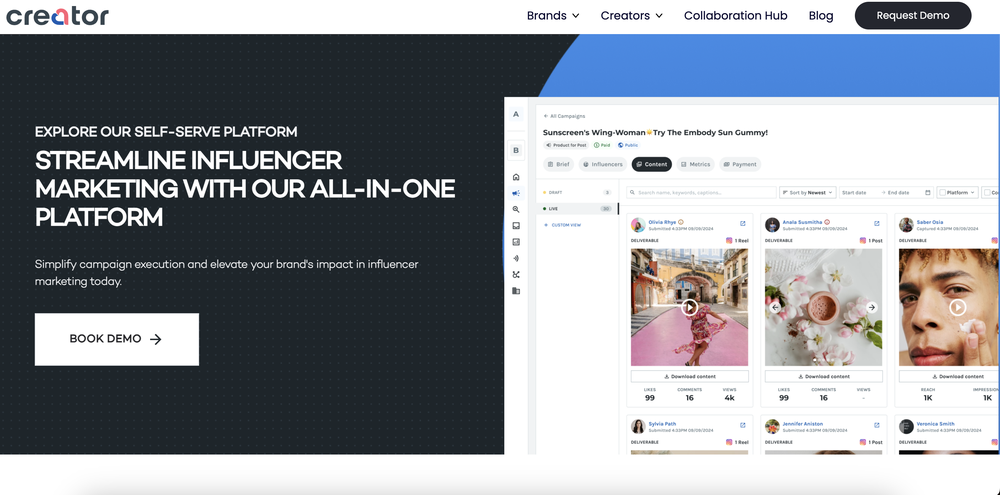Viewport: 1000px width, 495px height.
Task: Open the Blog link
Action: point(821,15)
